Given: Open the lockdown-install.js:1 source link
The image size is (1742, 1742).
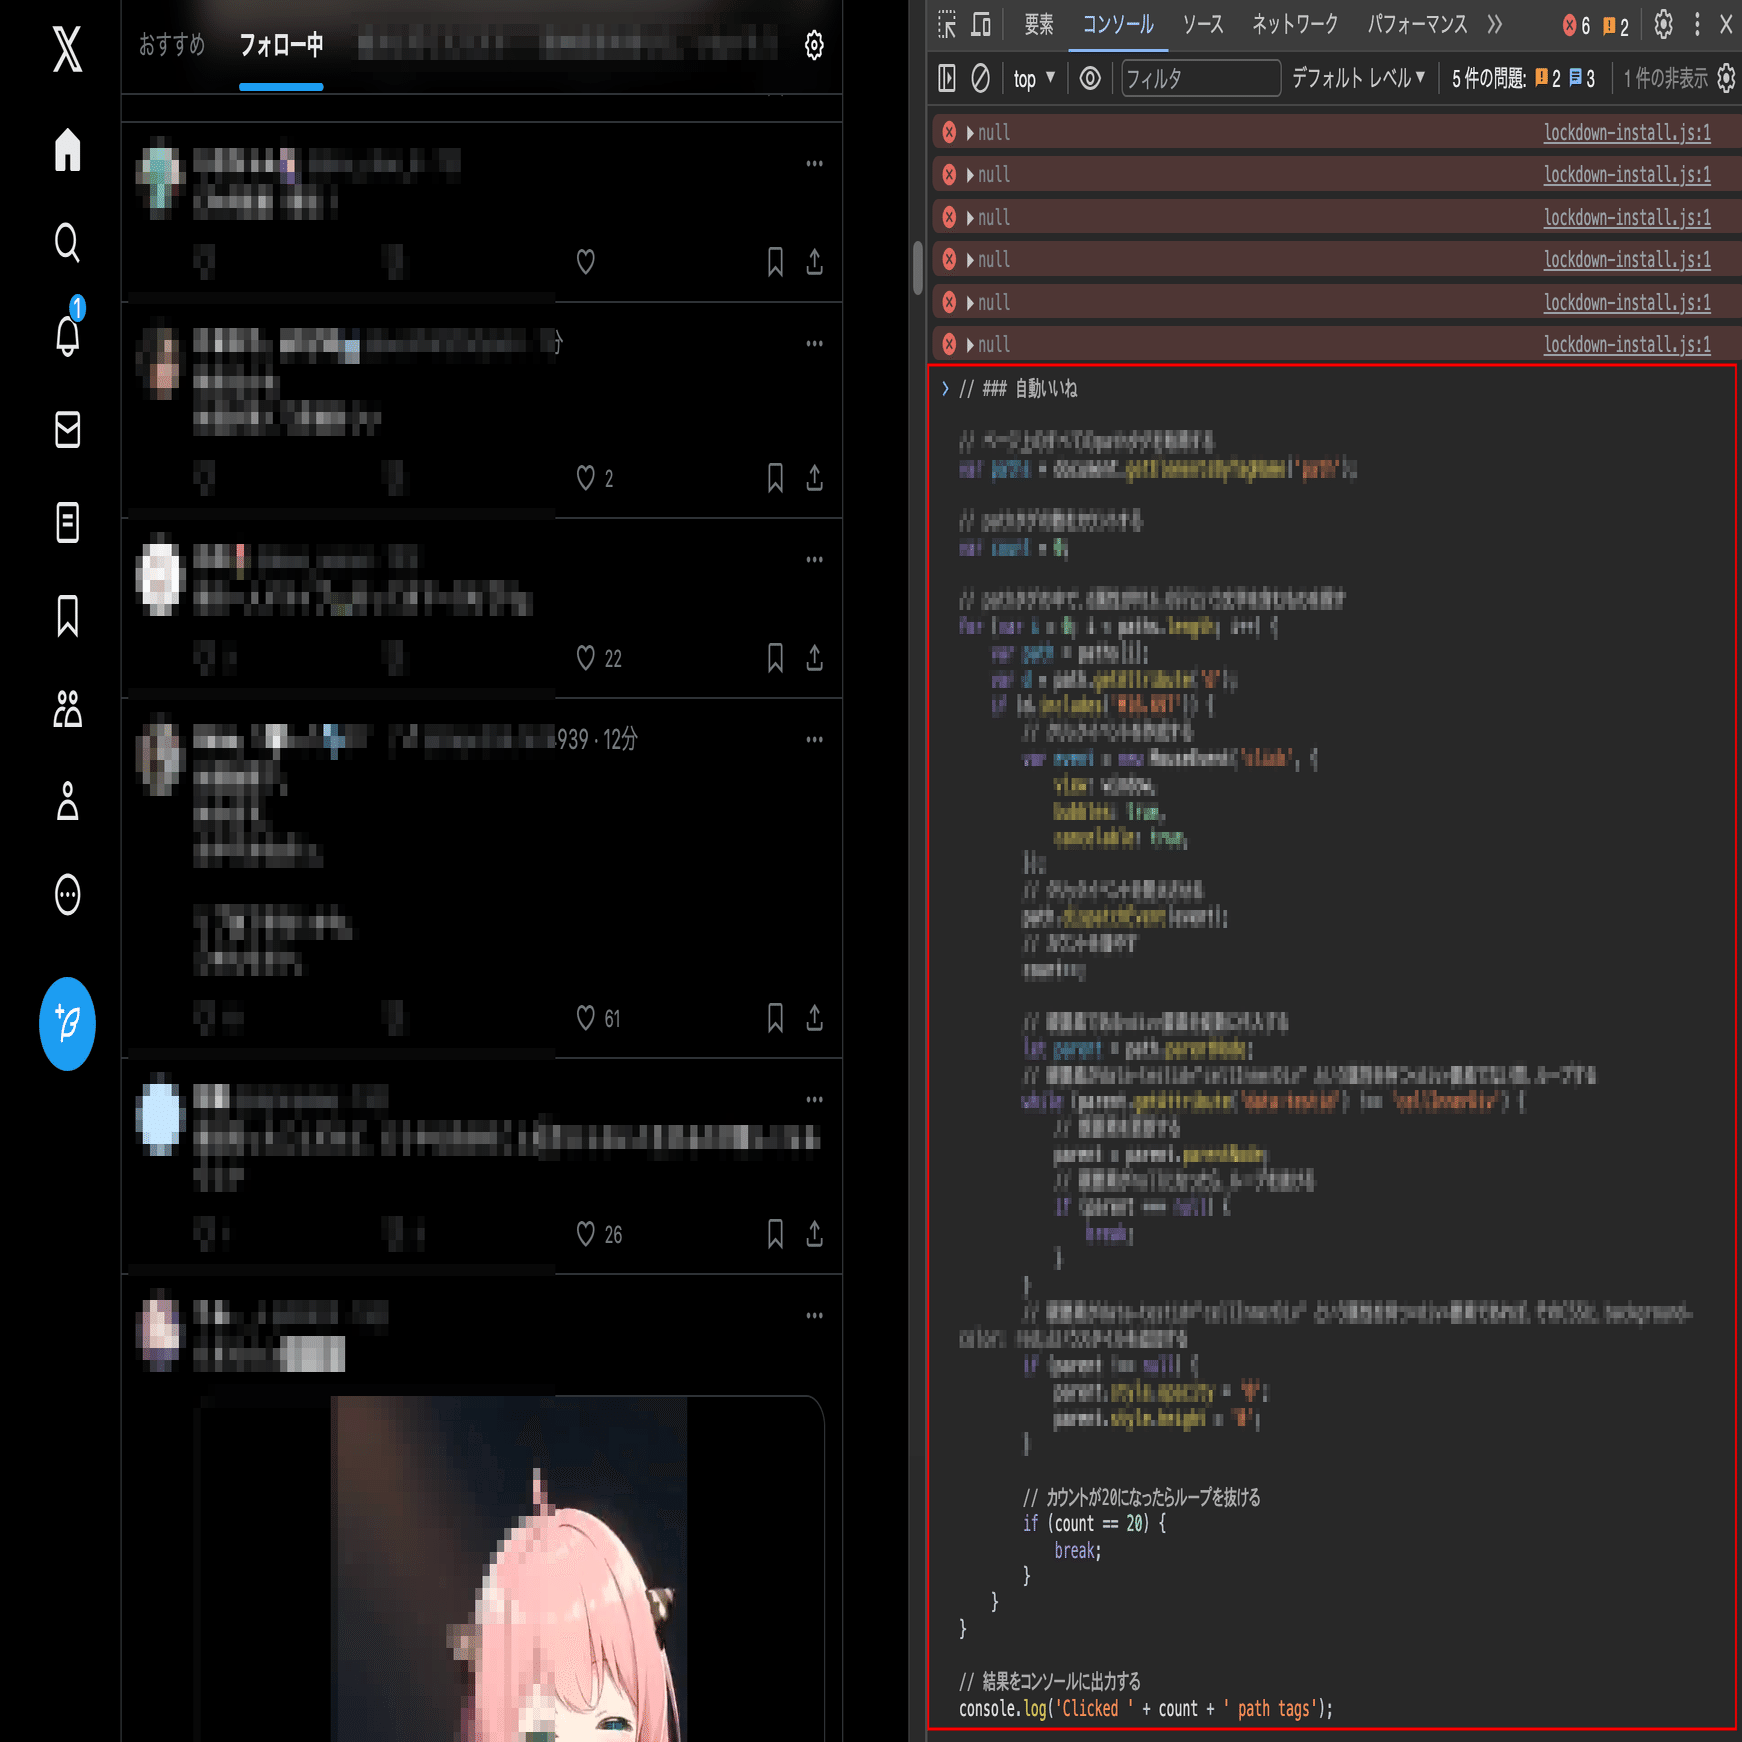Looking at the screenshot, I should click(x=1627, y=131).
